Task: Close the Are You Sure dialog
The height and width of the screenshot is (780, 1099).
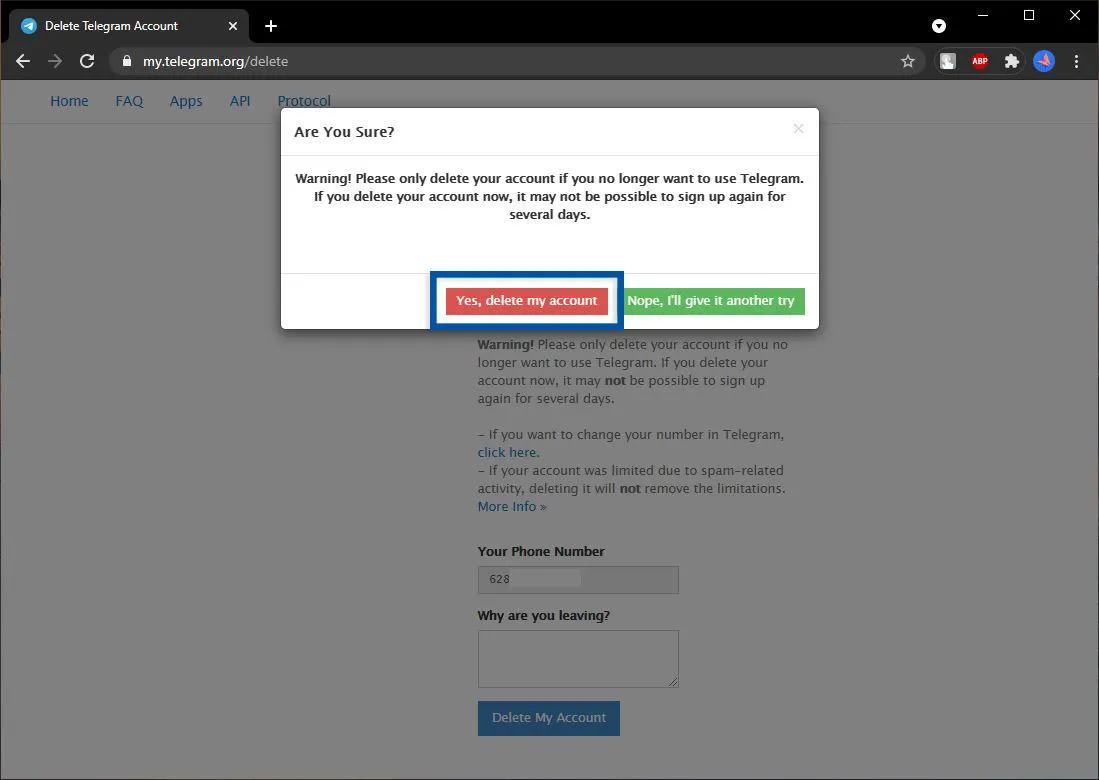Action: click(798, 129)
